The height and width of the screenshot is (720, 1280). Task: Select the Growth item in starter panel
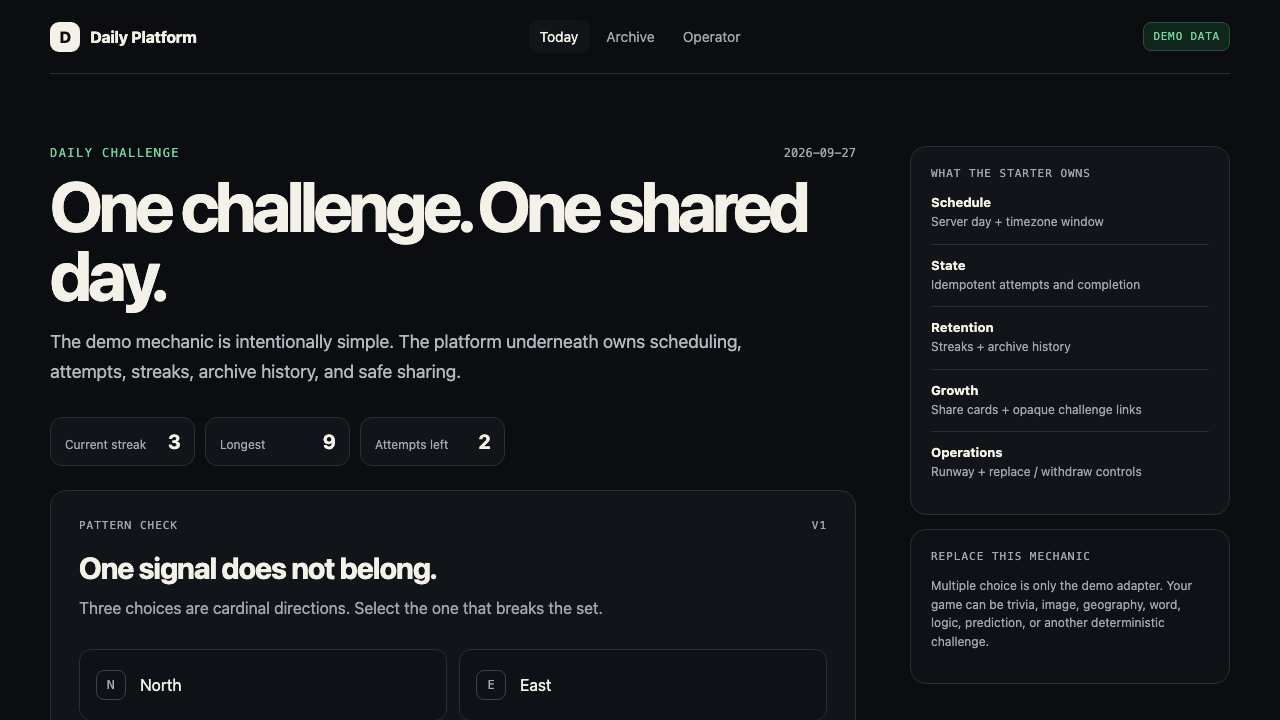(x=1070, y=400)
